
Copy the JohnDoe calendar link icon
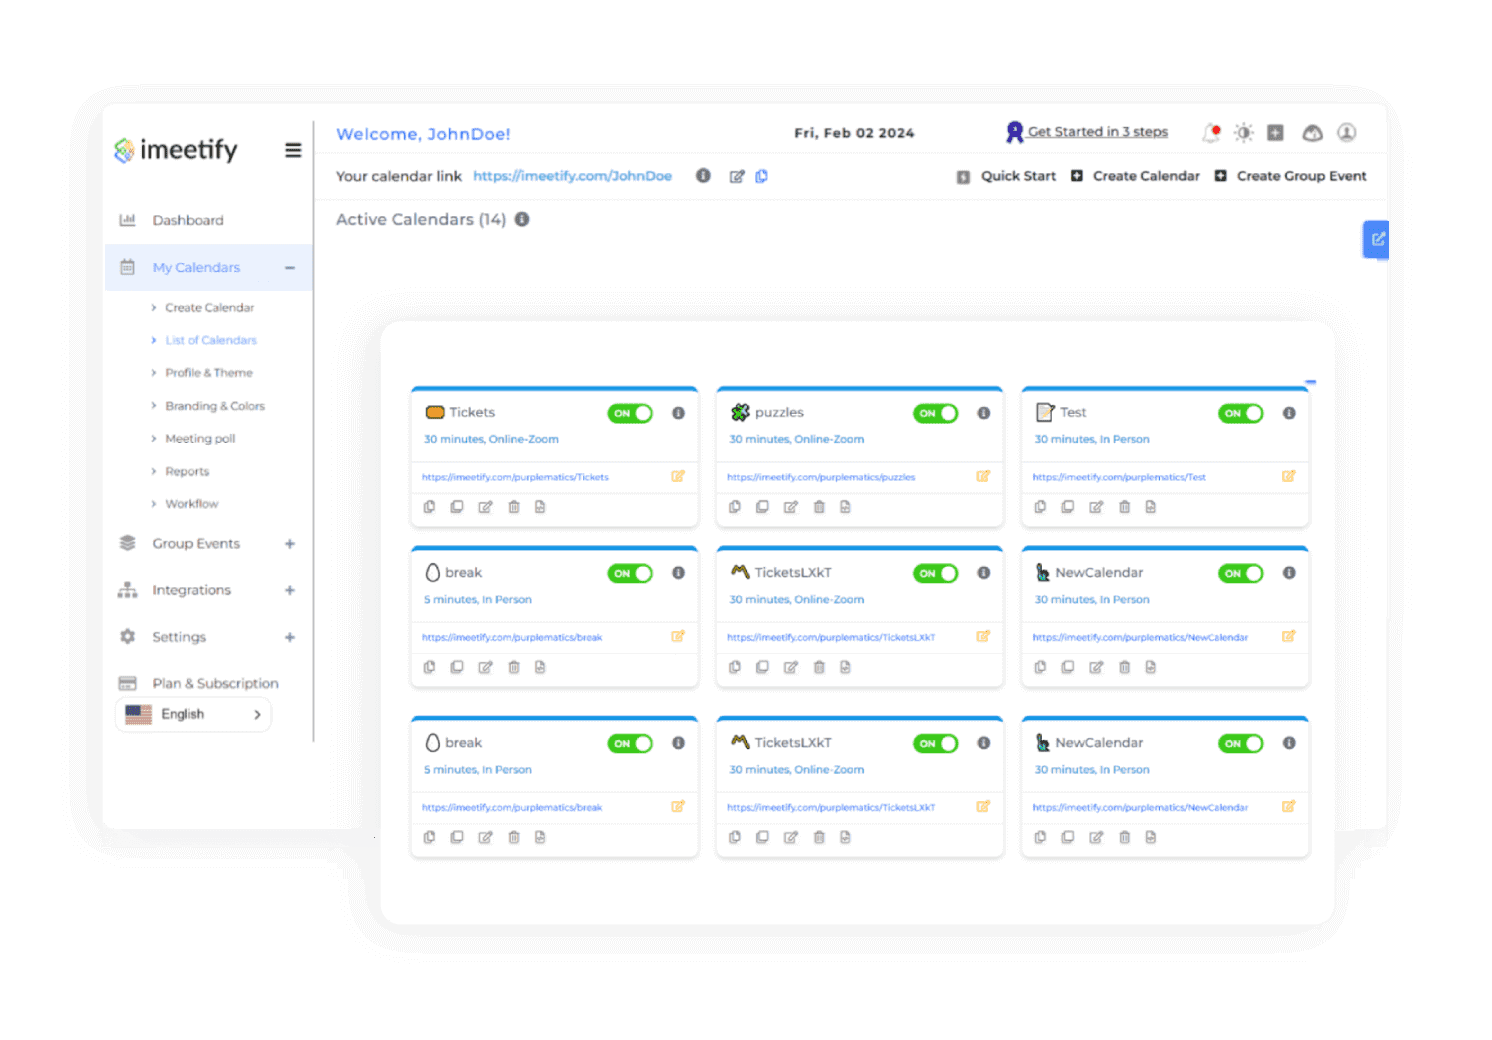(x=761, y=176)
